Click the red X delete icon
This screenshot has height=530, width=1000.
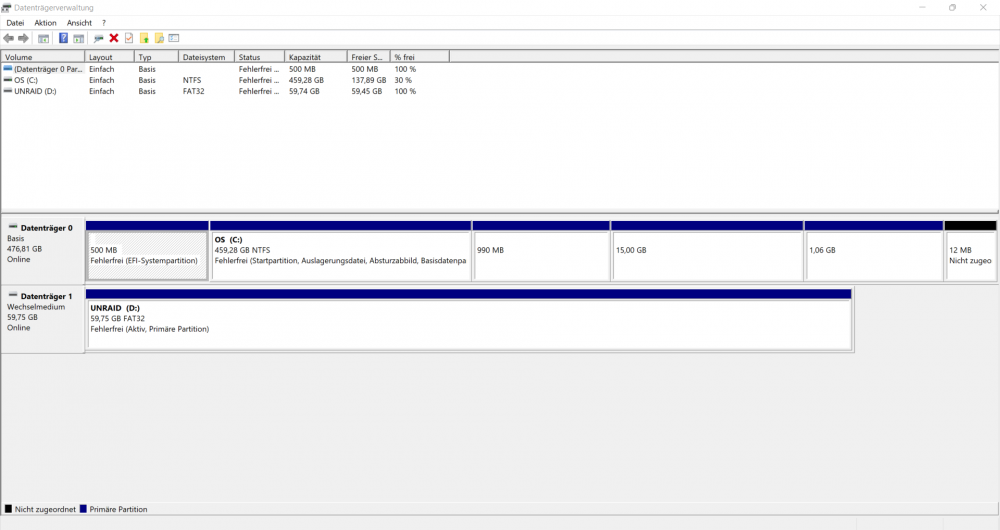pos(114,38)
